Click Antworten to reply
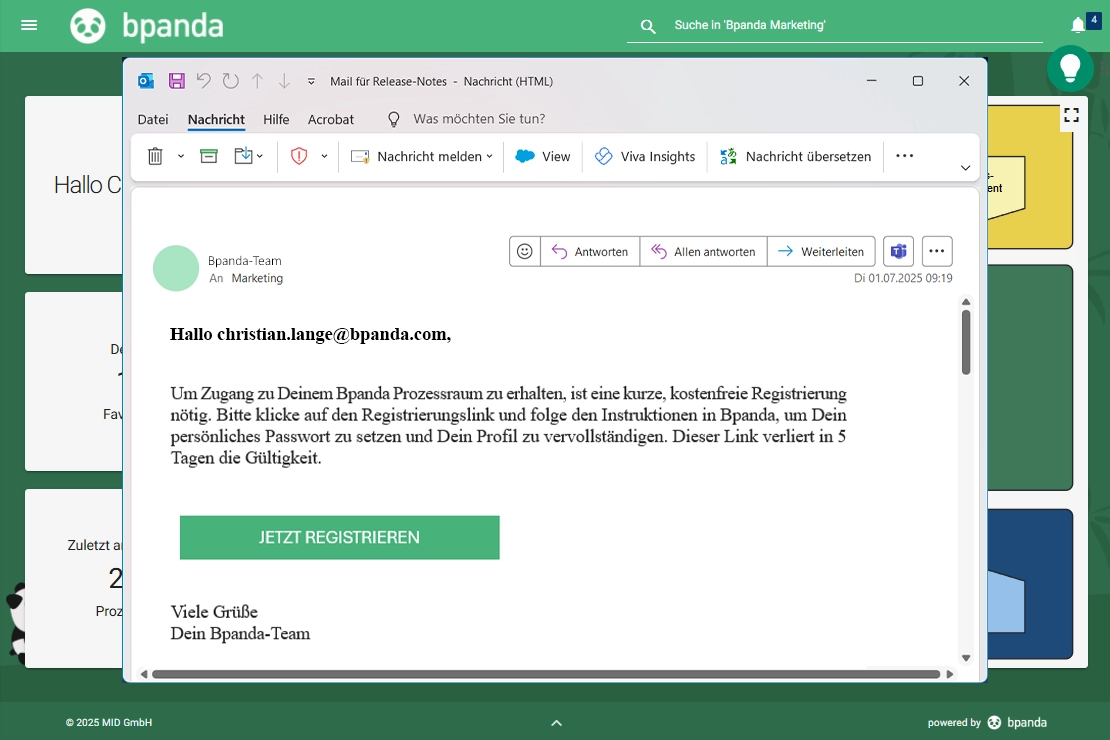 [x=590, y=251]
